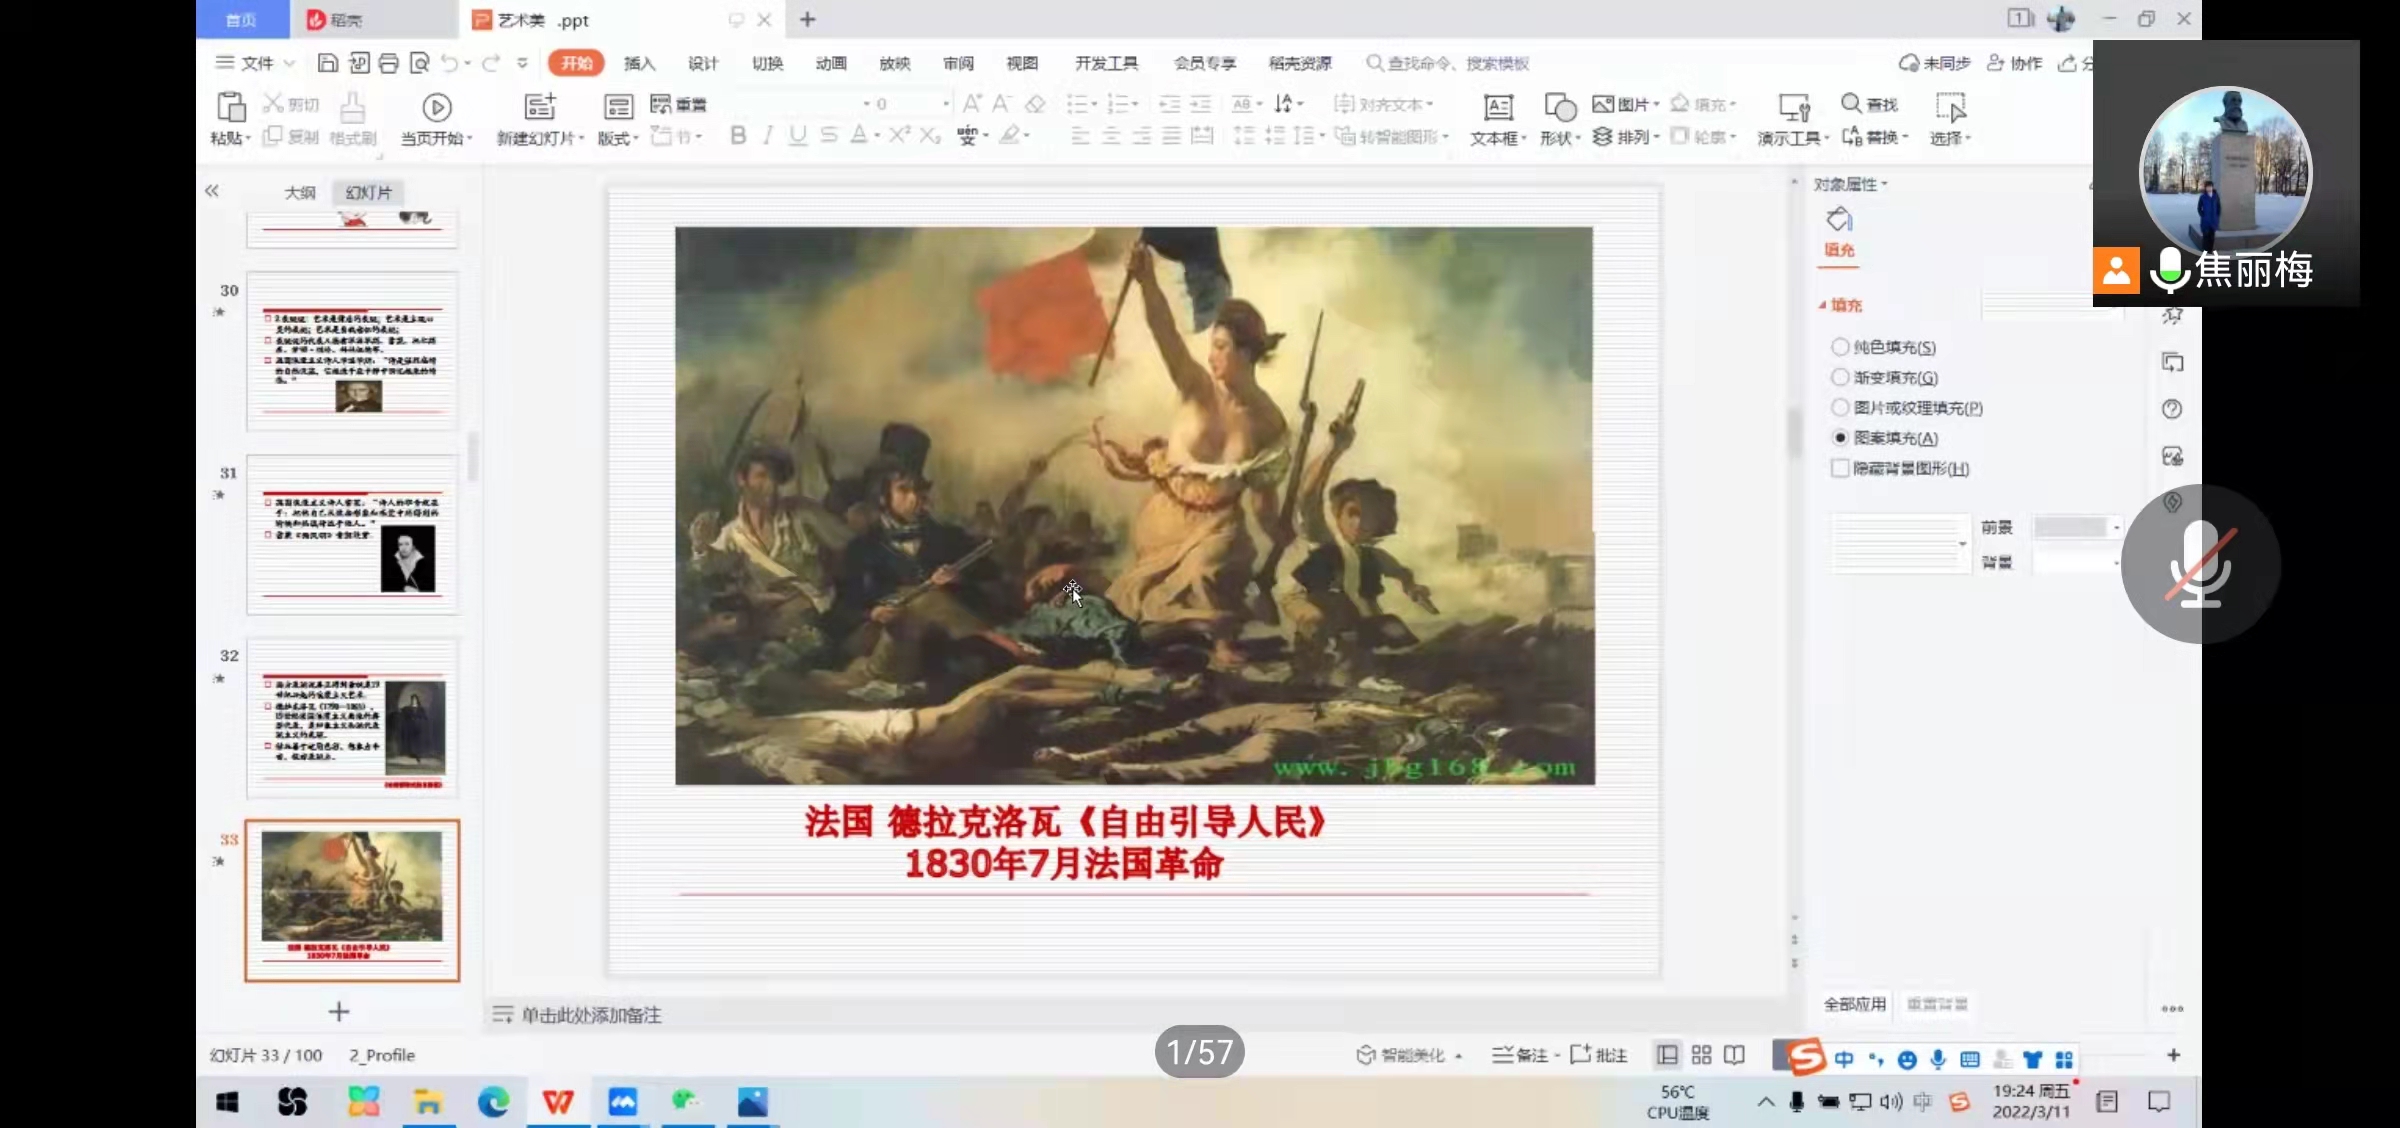Open the 设计 (Design) ribbon tab
This screenshot has width=2400, height=1128.
(x=703, y=63)
